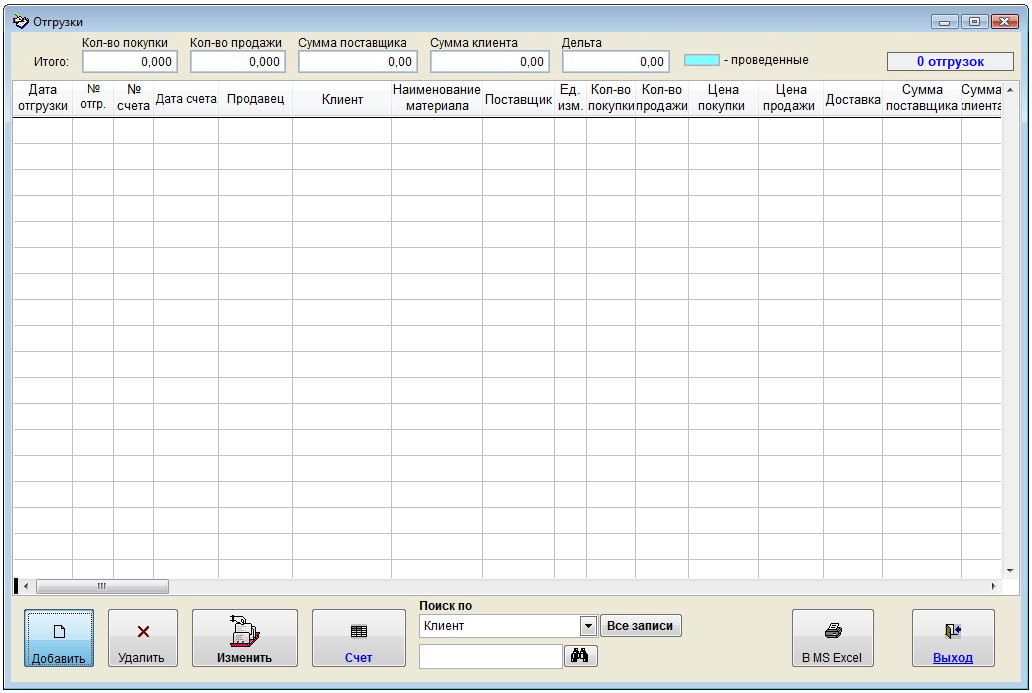Click the binoculars search icon
The image size is (1032, 693).
click(580, 655)
